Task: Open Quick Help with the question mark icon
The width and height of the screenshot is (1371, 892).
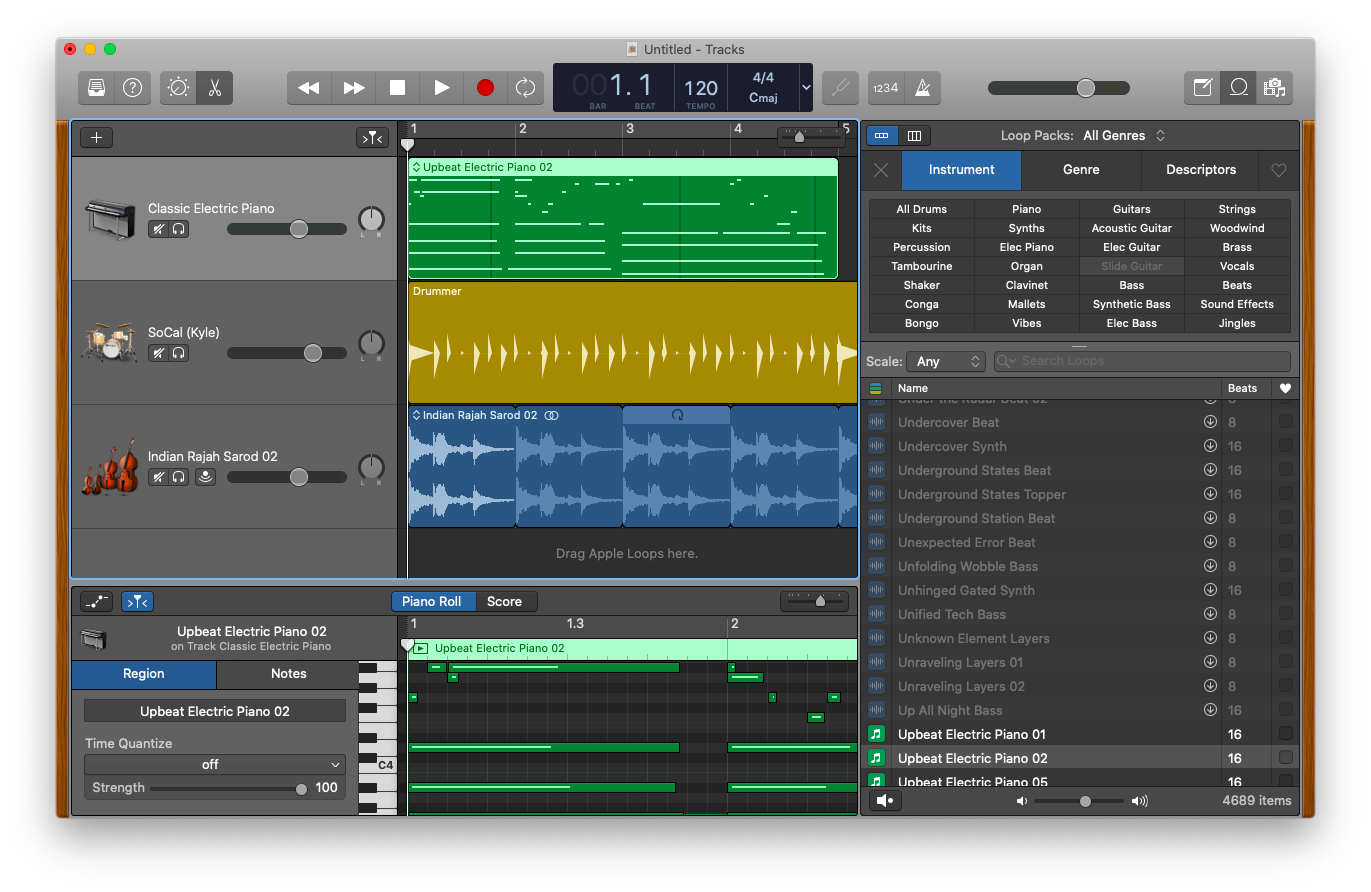Action: 132,87
